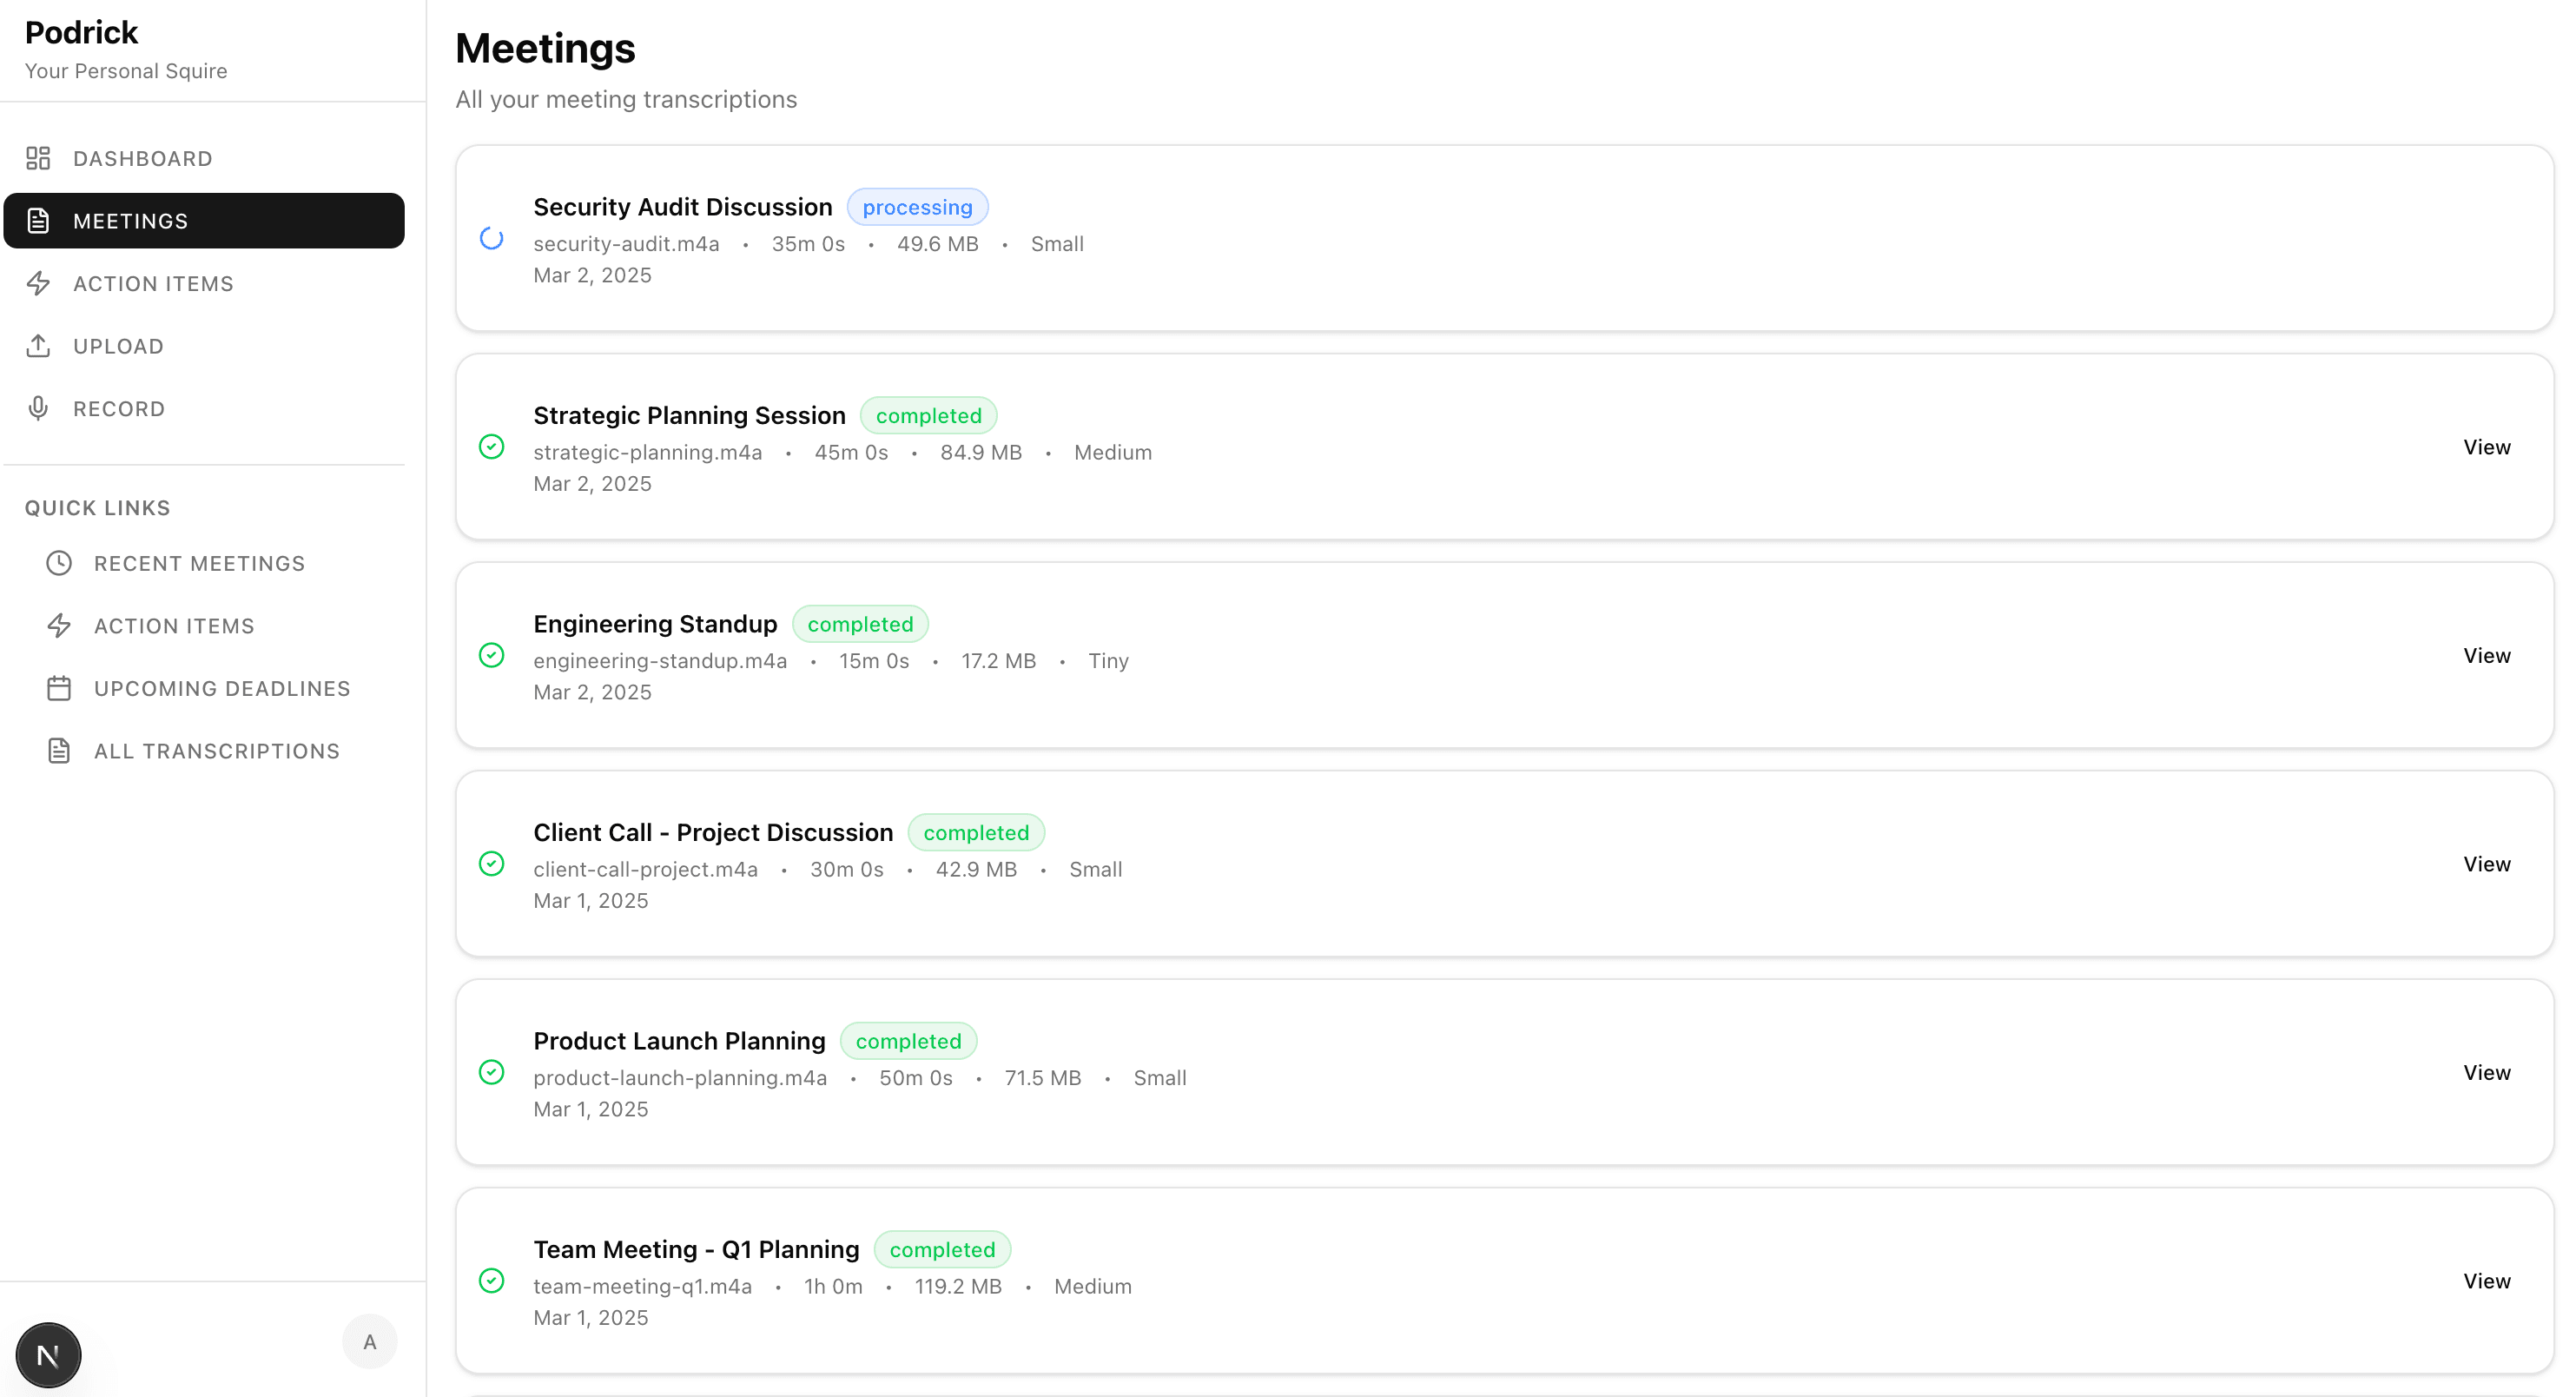Click the Product Launch Planning title
Image resolution: width=2576 pixels, height=1397 pixels.
(x=679, y=1041)
